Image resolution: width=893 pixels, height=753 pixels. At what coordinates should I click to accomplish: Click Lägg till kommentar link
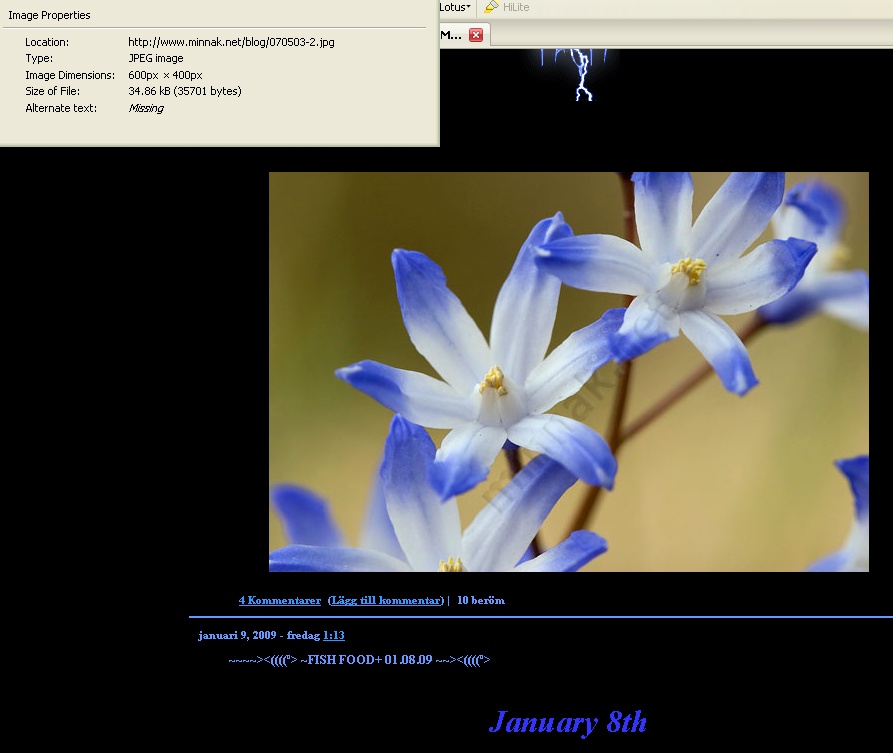click(x=386, y=600)
